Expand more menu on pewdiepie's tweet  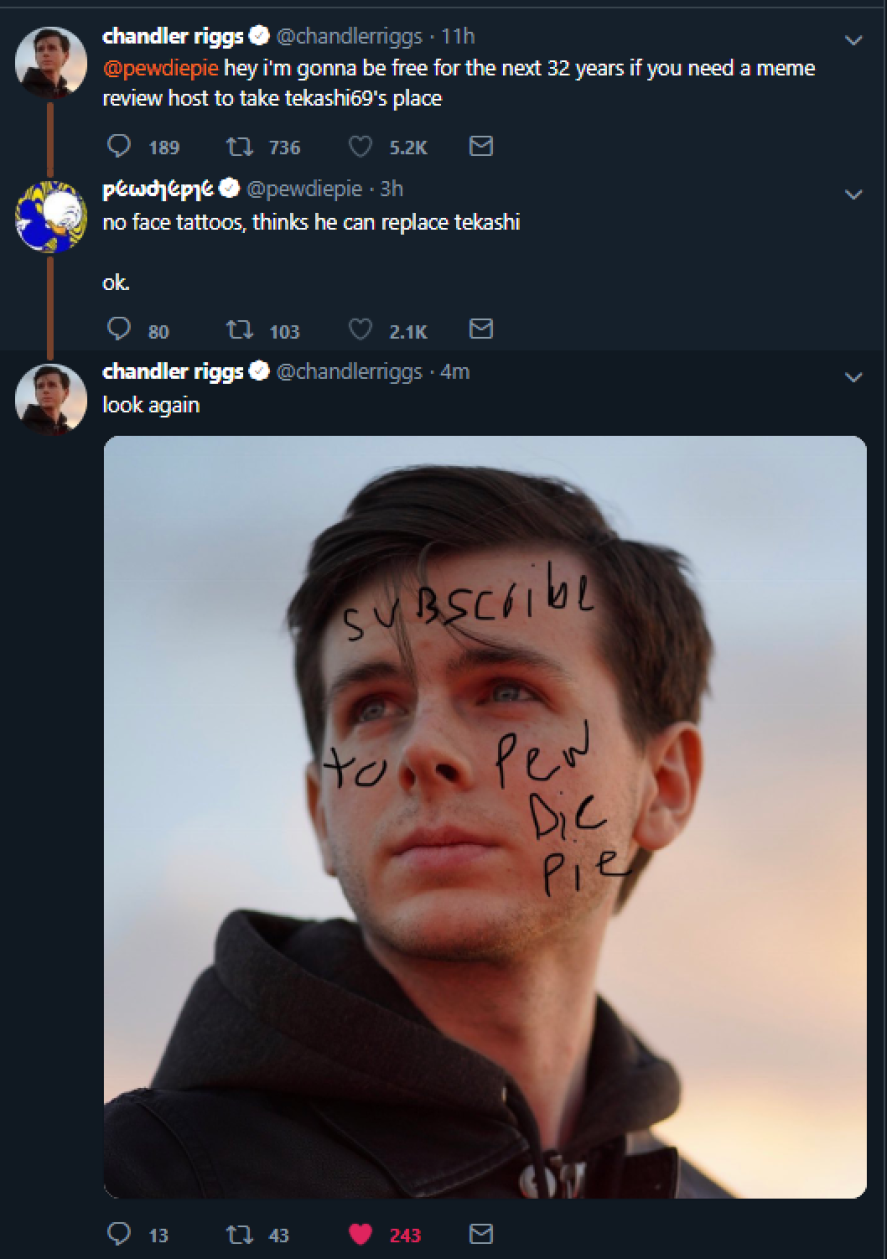[853, 195]
